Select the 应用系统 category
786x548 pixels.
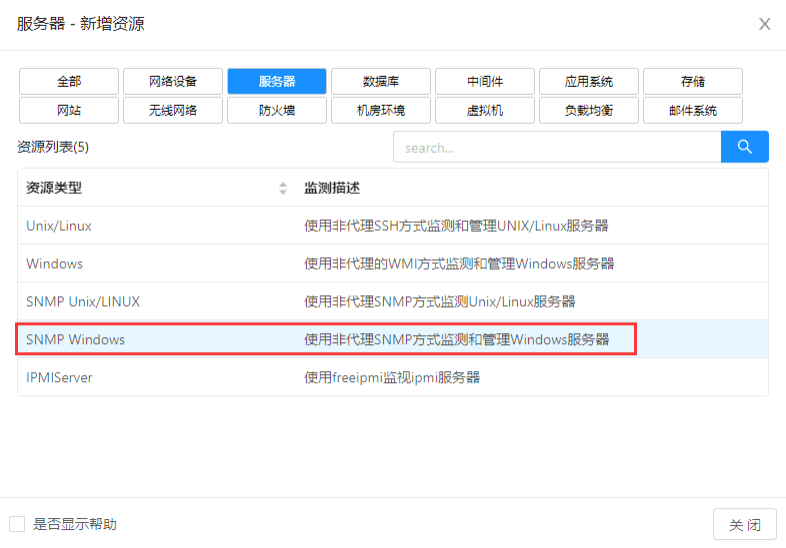[x=589, y=81]
